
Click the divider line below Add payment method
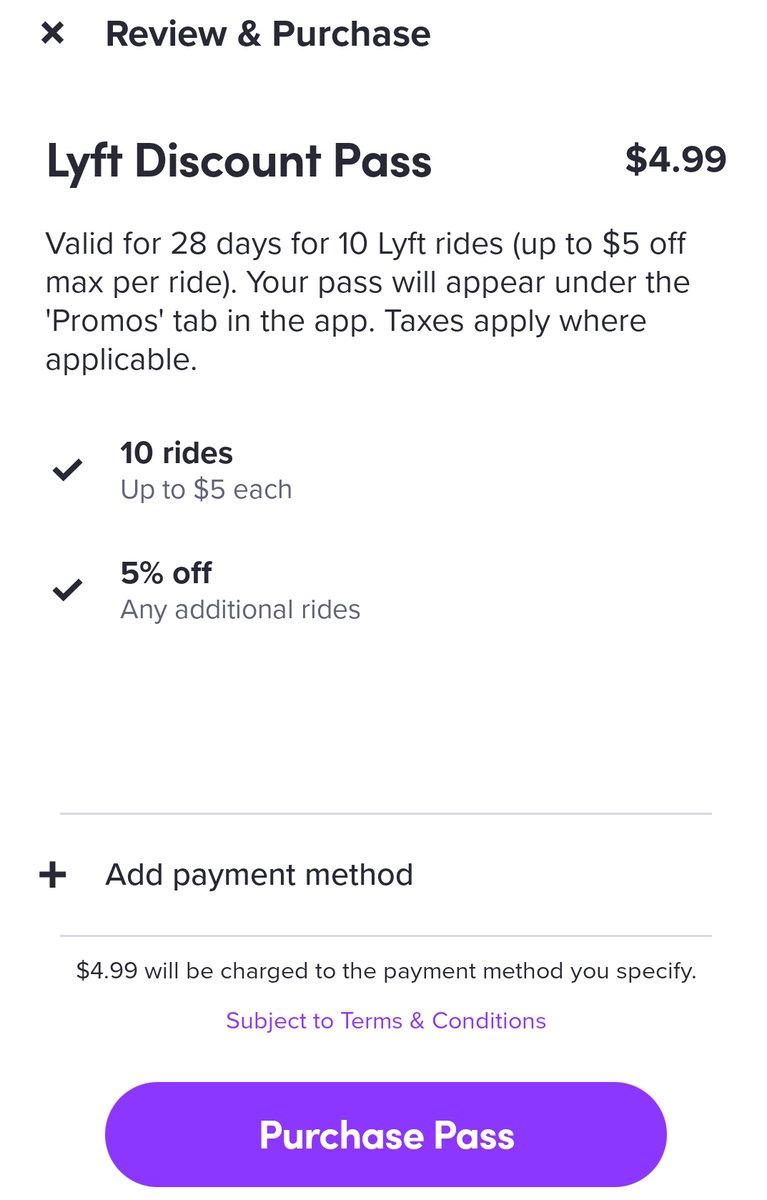tap(386, 936)
